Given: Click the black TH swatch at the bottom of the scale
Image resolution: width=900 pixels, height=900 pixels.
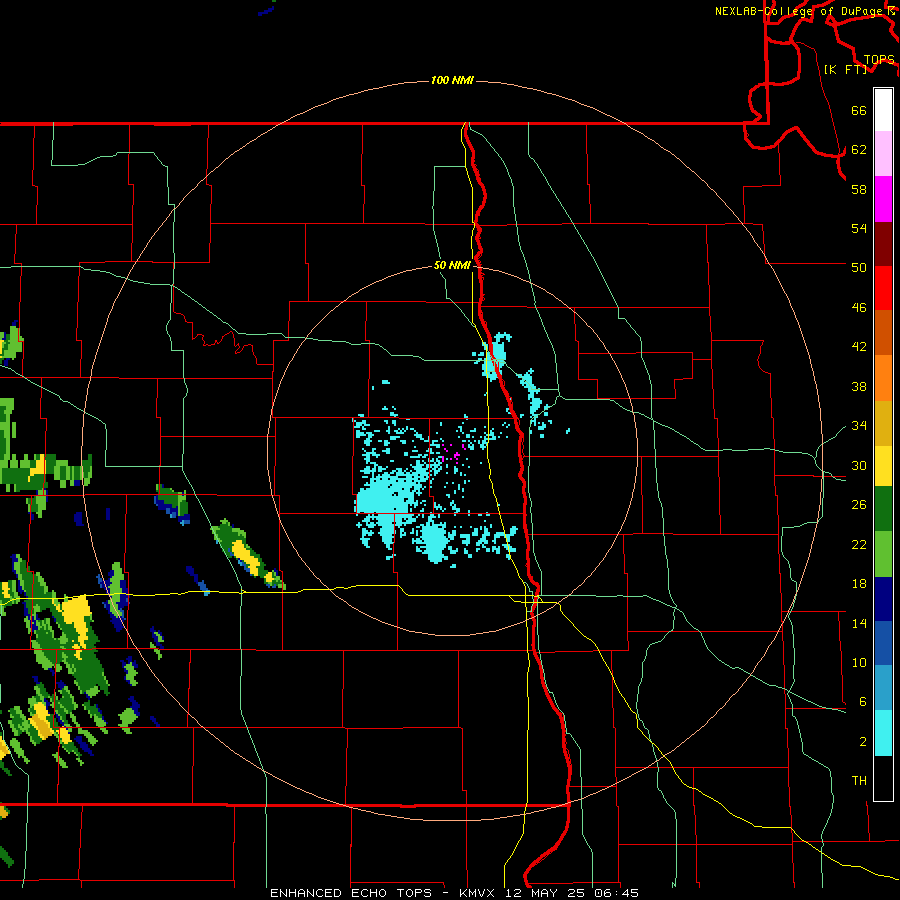Looking at the screenshot, I should coord(883,778).
